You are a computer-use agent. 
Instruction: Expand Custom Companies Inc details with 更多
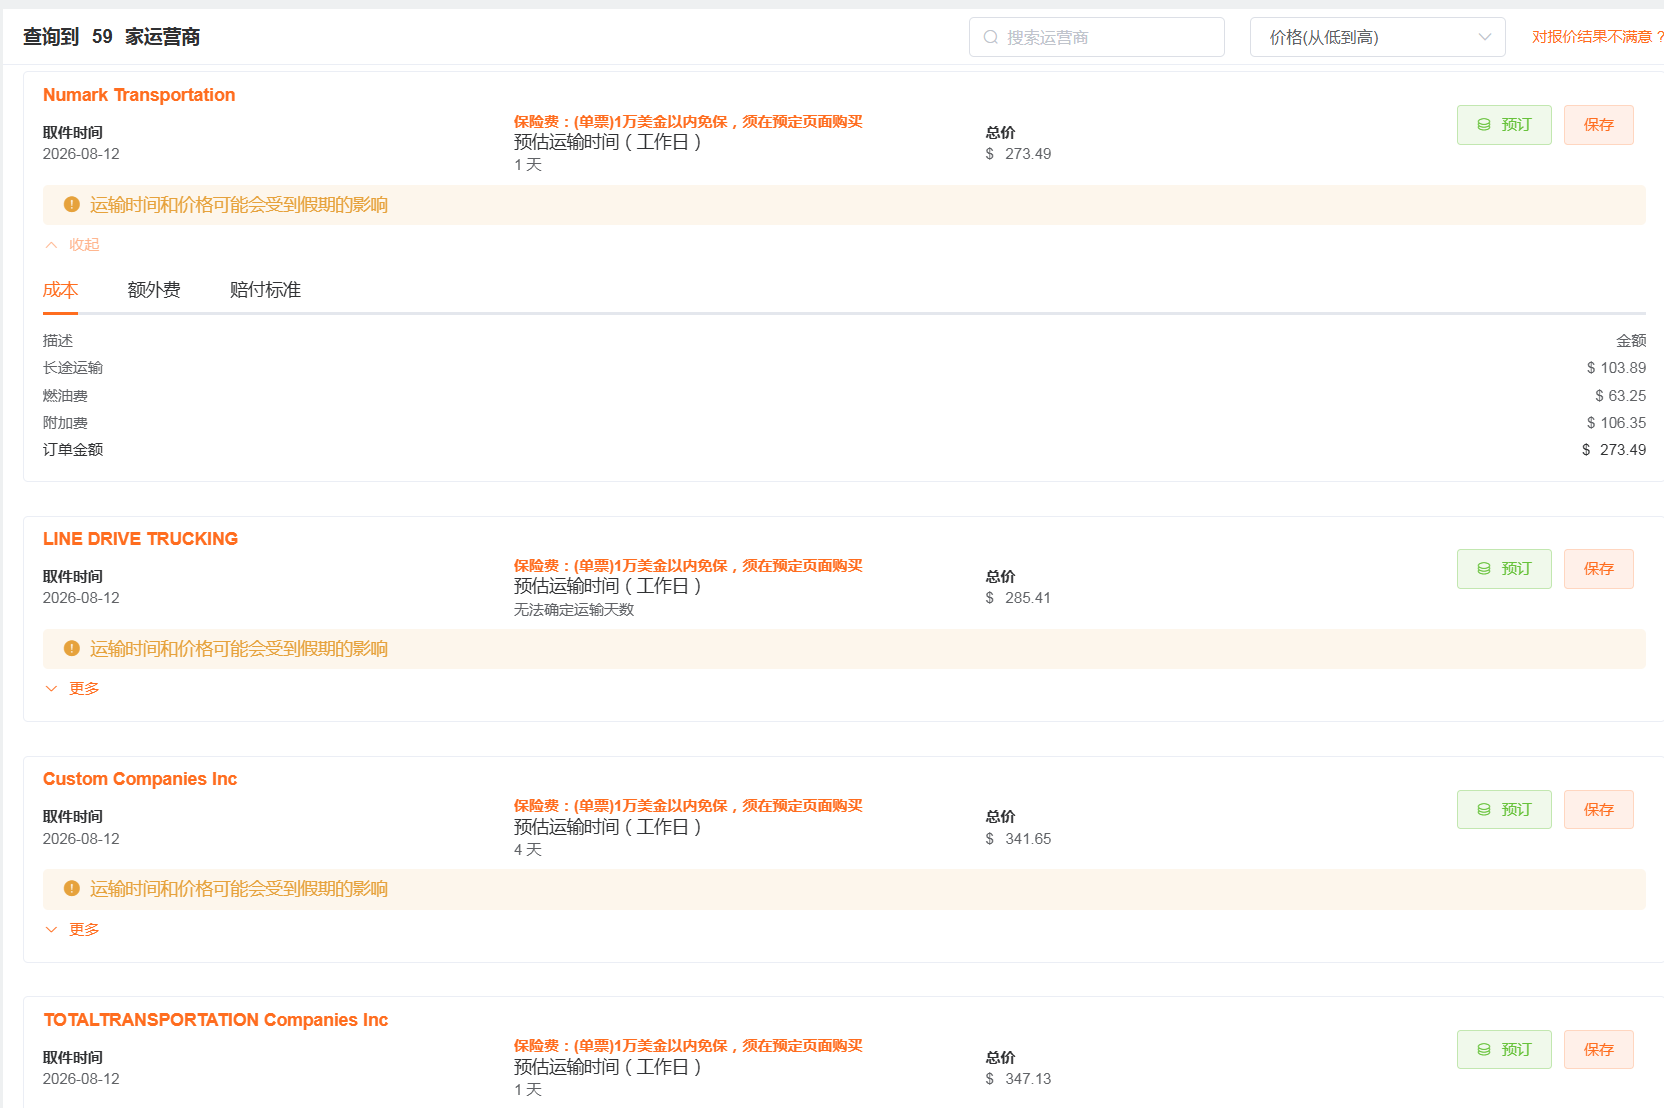pyautogui.click(x=72, y=930)
